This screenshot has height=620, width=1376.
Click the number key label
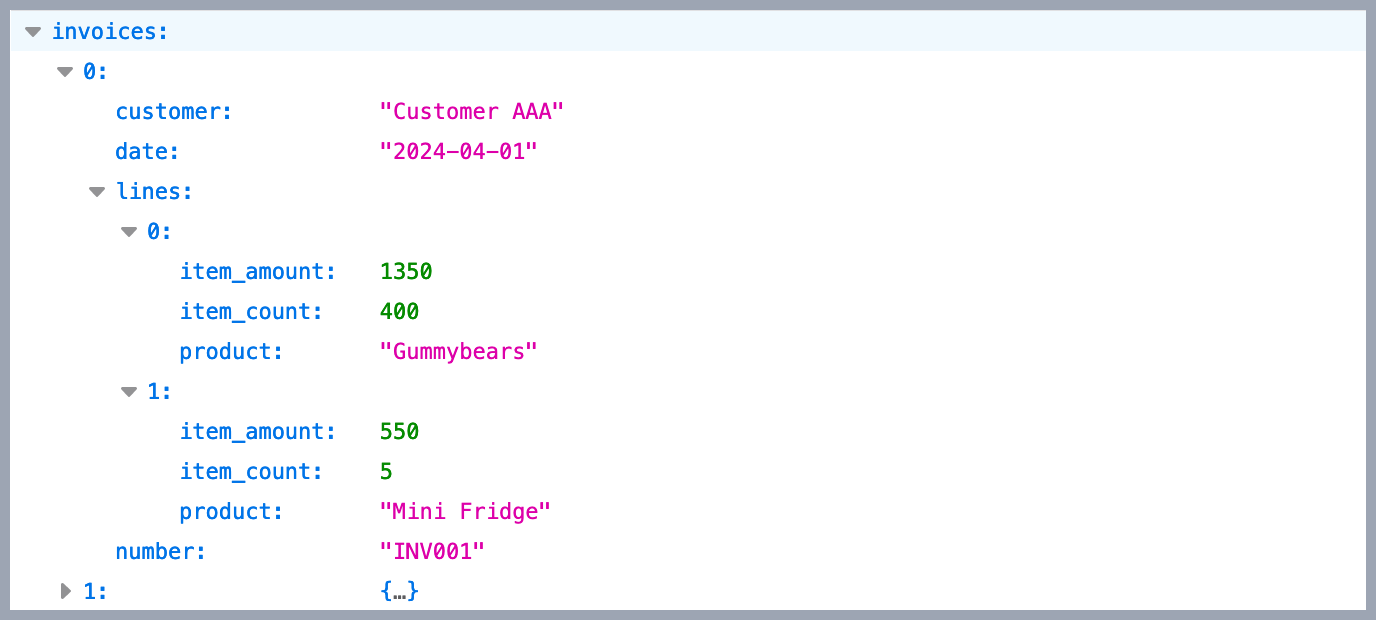[160, 552]
